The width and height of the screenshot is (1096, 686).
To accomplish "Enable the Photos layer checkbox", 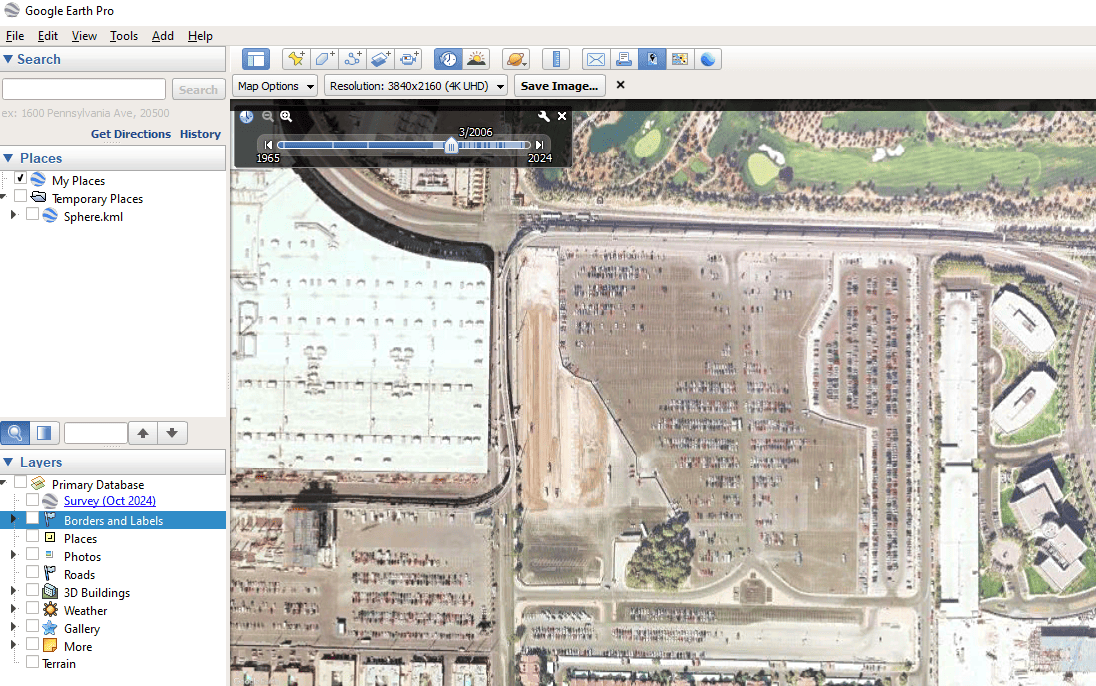I will click(x=32, y=555).
